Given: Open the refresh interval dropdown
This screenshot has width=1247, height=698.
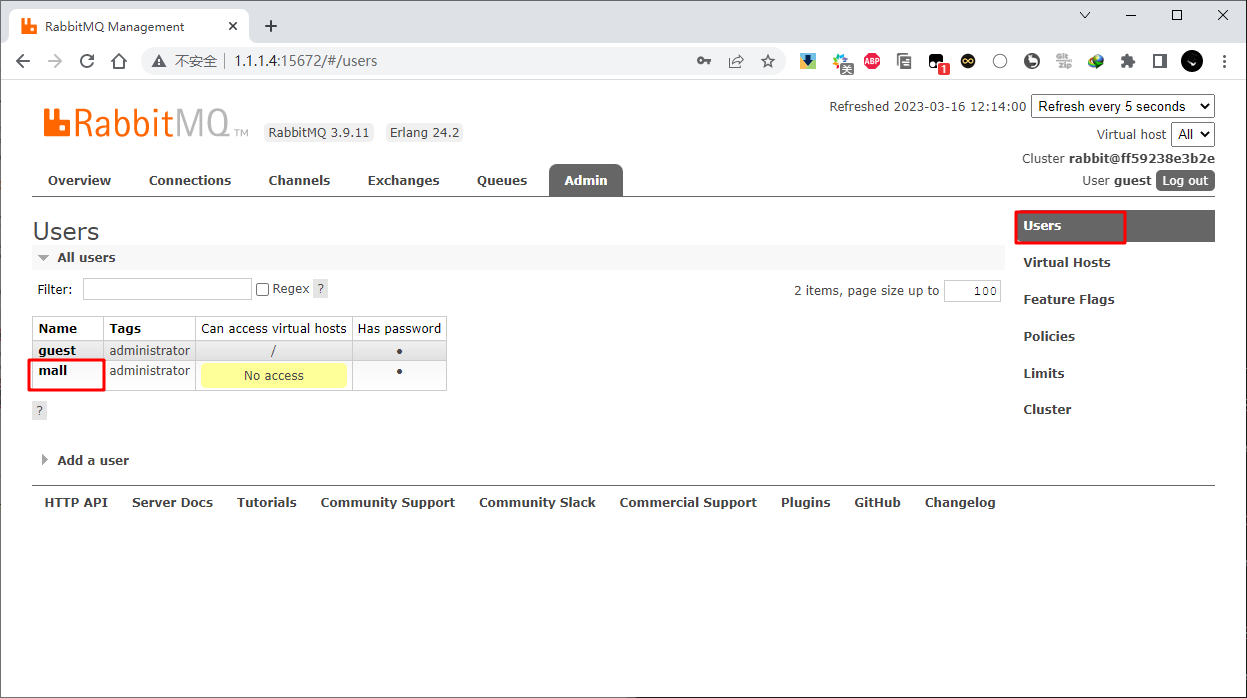Looking at the screenshot, I should pos(1122,106).
